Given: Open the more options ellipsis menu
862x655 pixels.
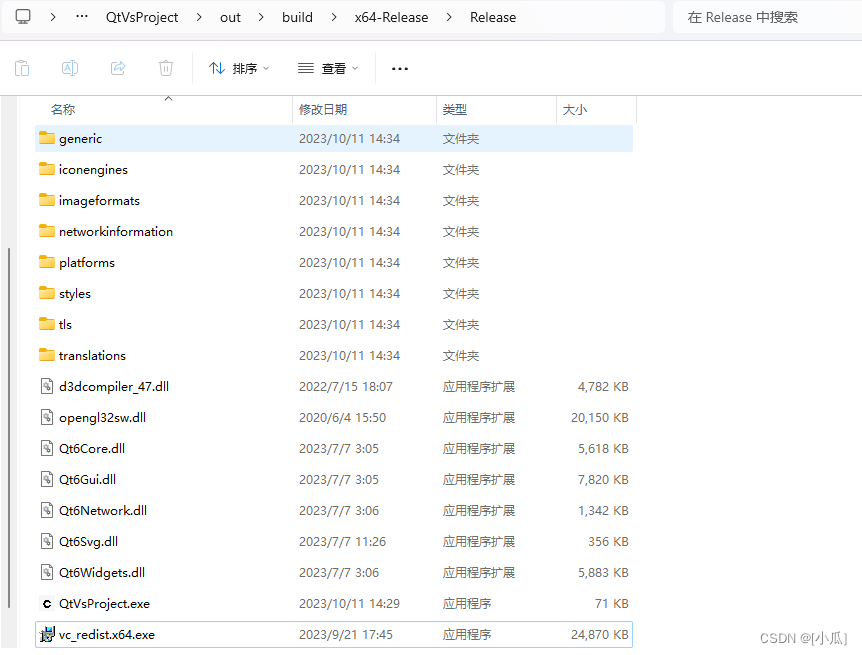Looking at the screenshot, I should tap(400, 69).
